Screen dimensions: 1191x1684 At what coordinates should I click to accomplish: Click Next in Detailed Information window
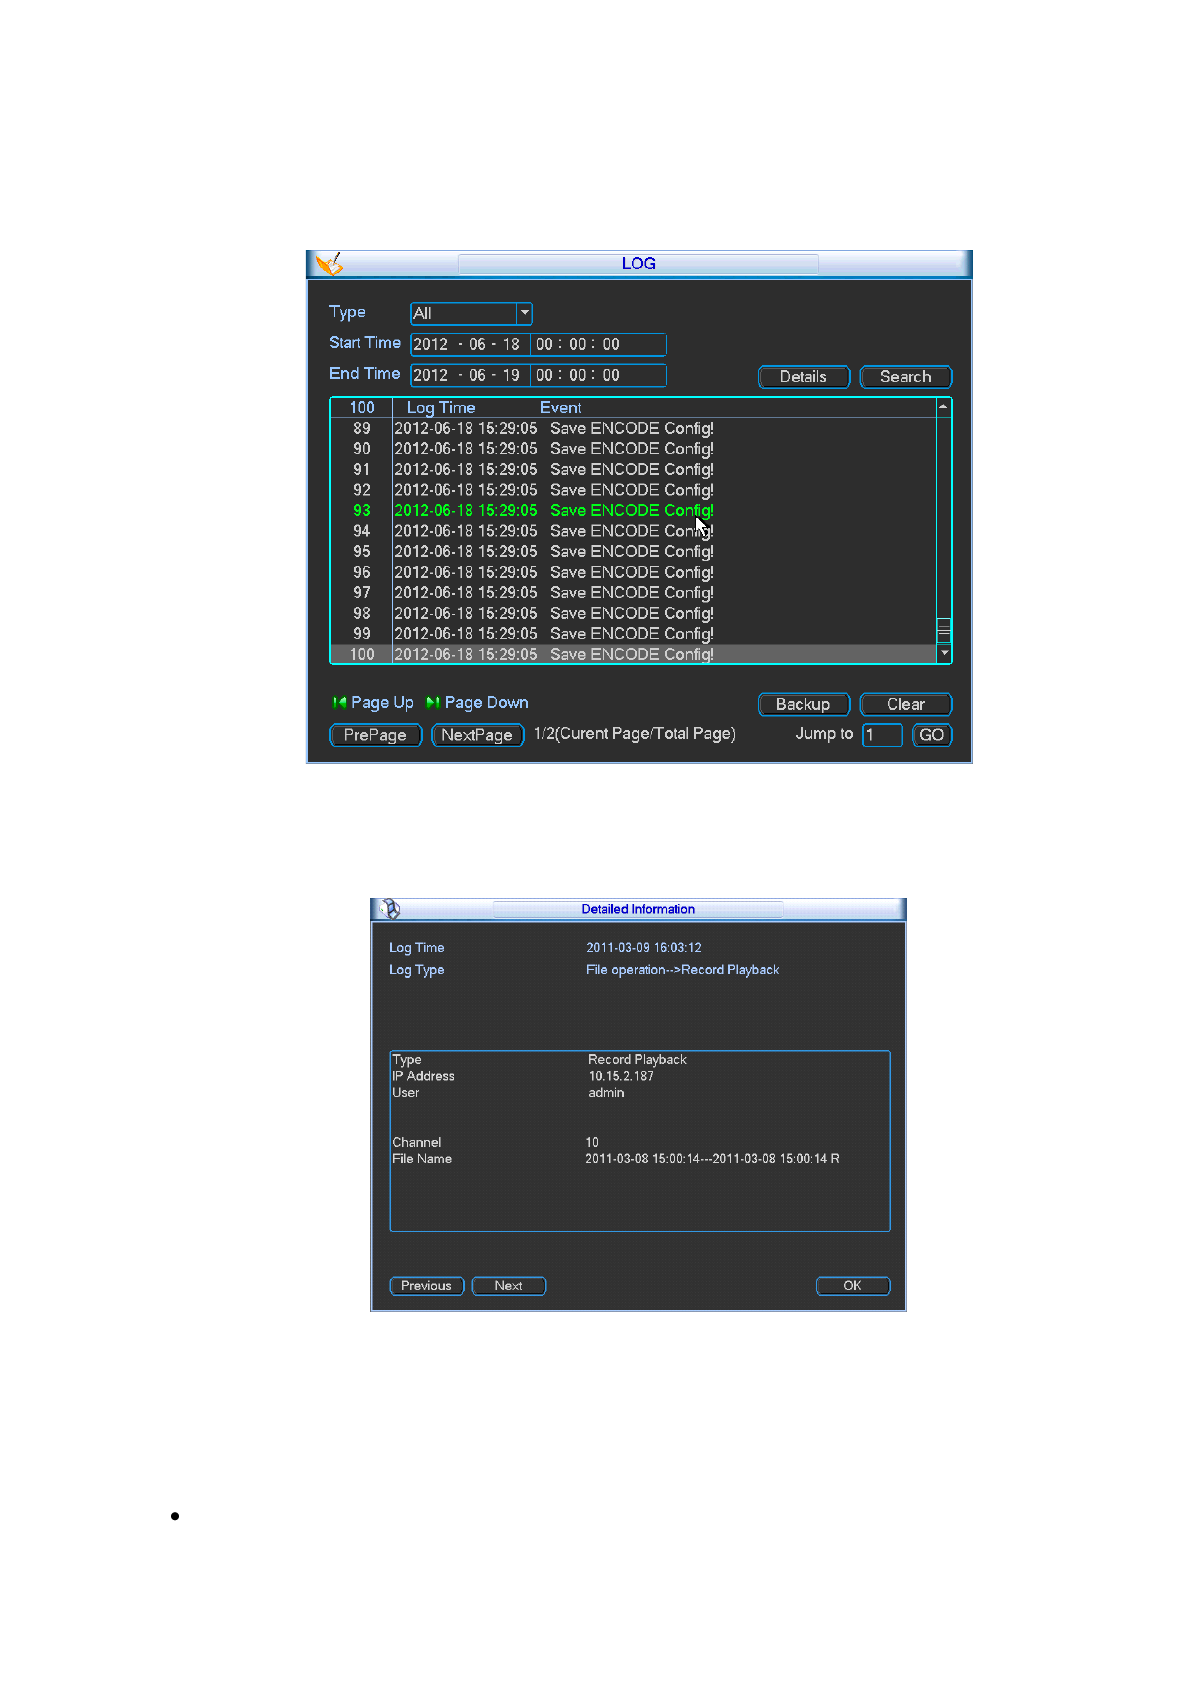[509, 1286]
